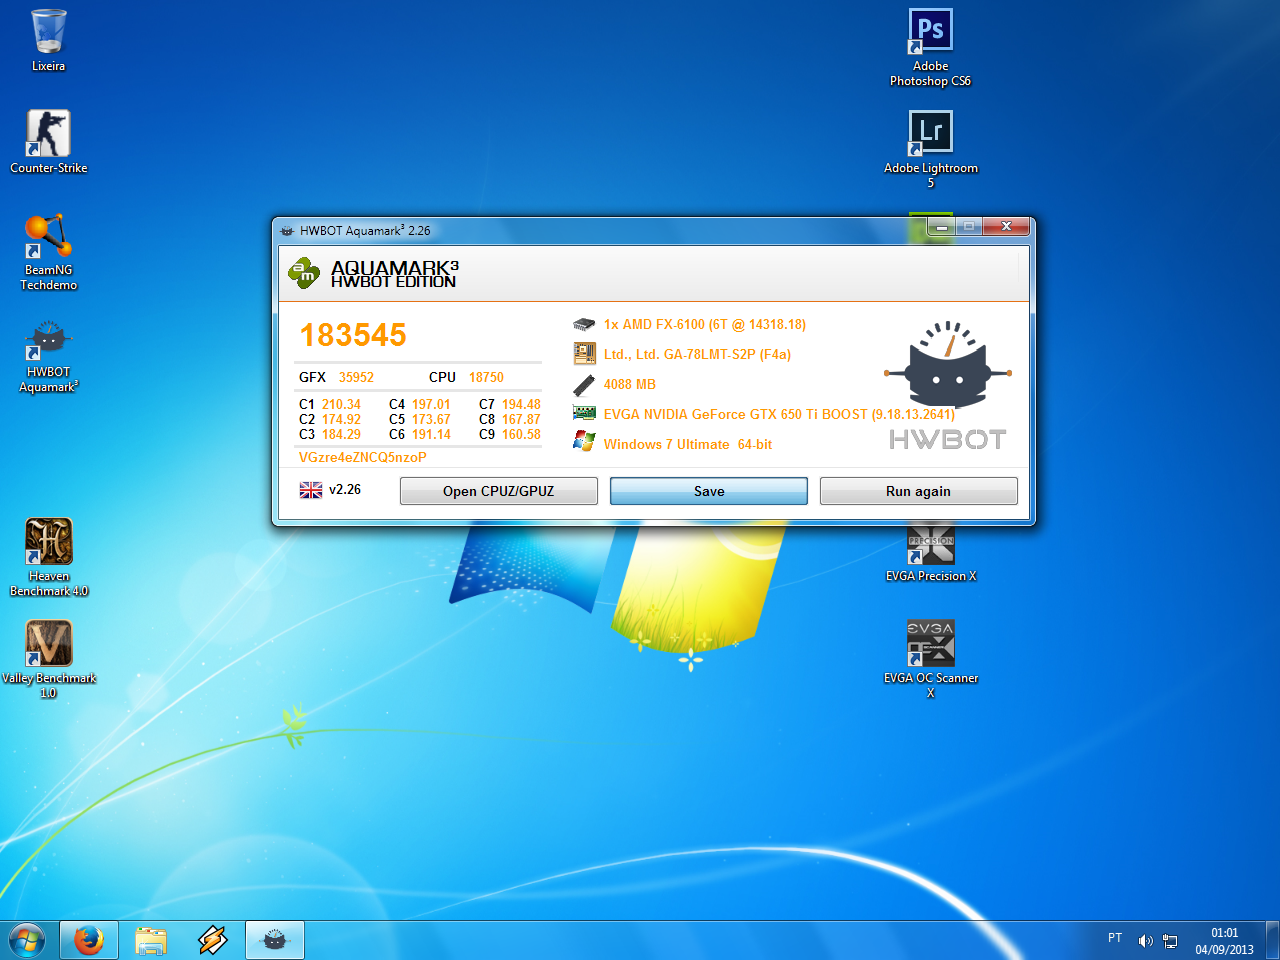Click the PT language indicator in tray

pyautogui.click(x=1115, y=938)
